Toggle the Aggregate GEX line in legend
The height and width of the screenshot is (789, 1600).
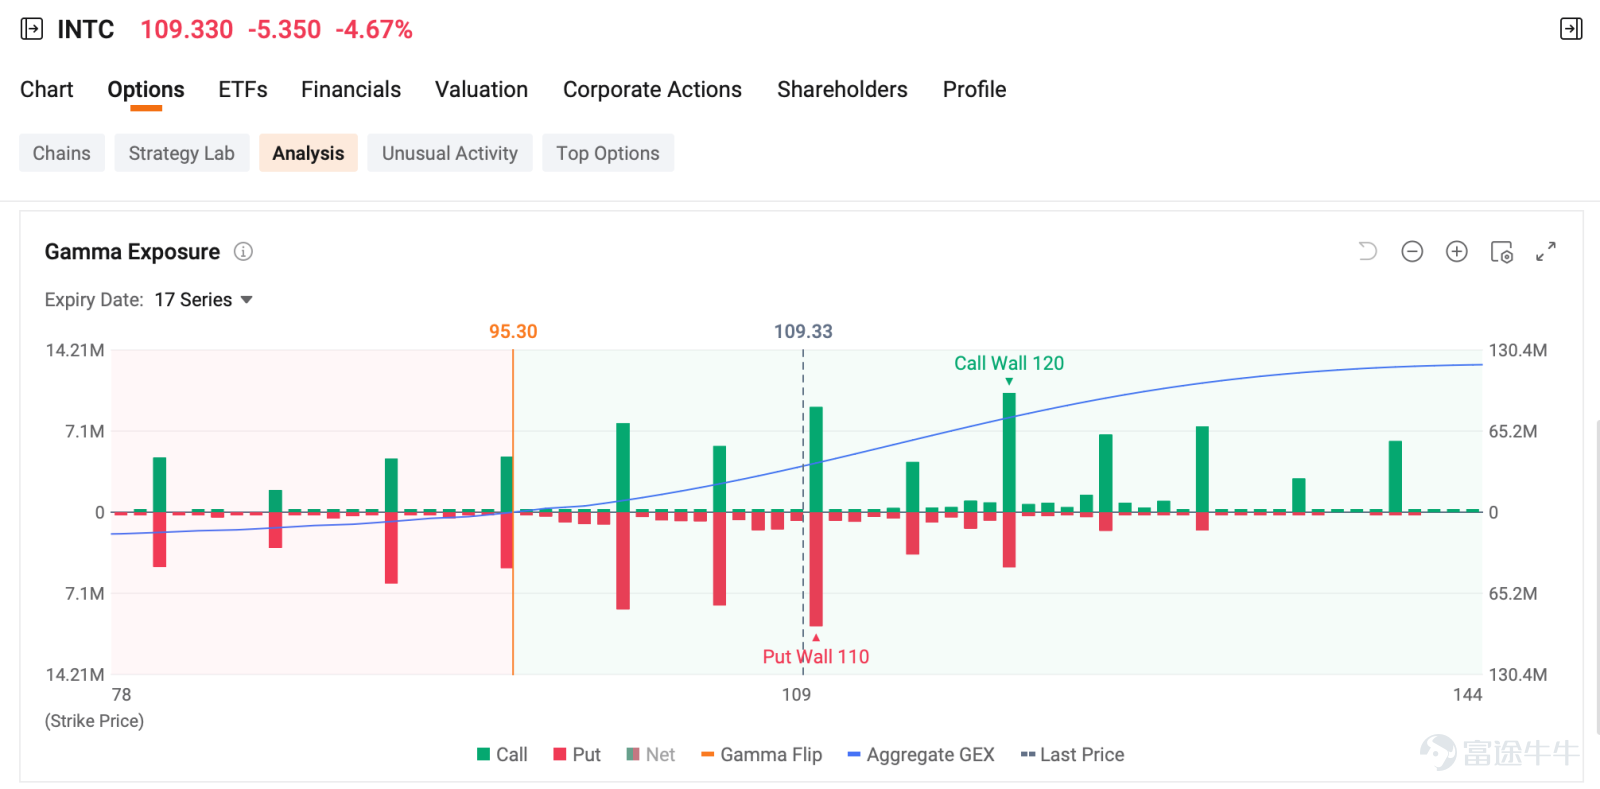pyautogui.click(x=921, y=755)
